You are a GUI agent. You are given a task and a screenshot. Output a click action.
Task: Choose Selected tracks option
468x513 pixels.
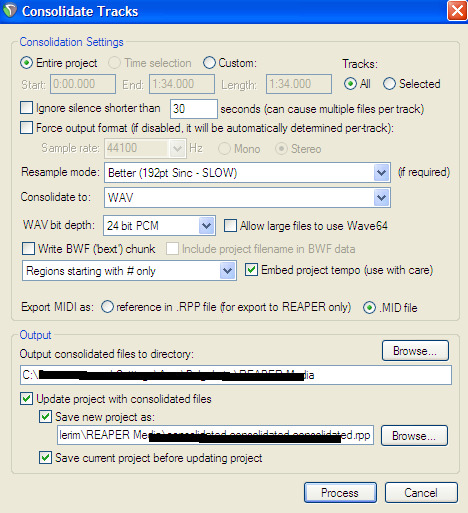[x=389, y=84]
